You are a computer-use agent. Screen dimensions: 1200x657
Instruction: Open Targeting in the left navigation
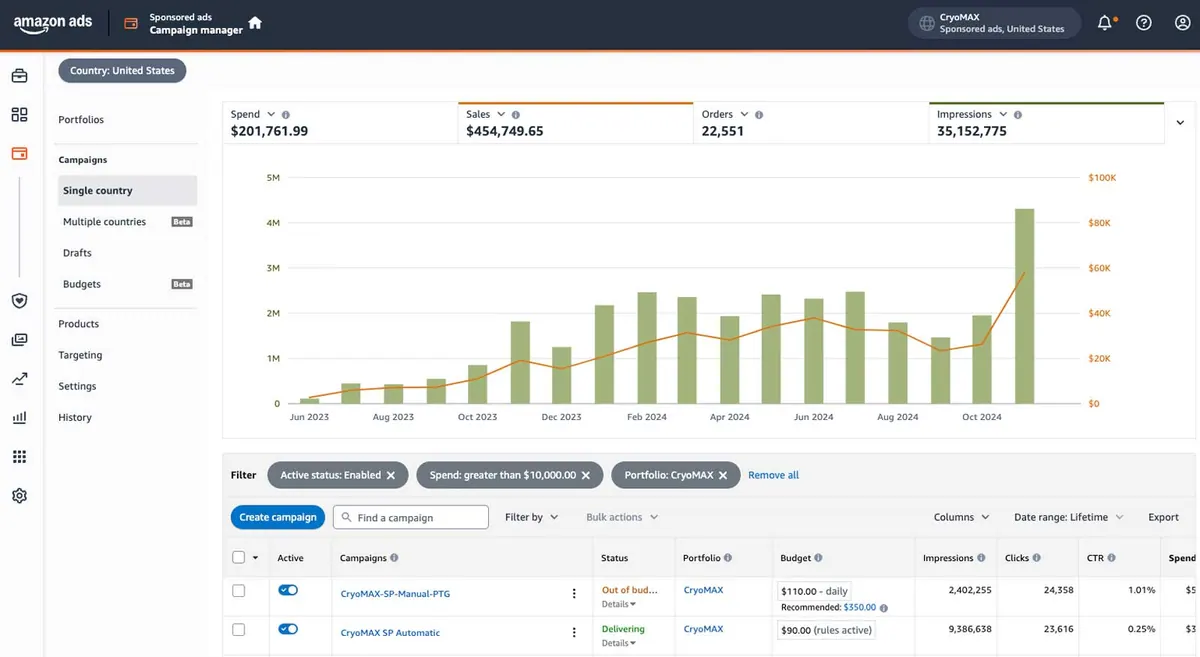tap(80, 355)
